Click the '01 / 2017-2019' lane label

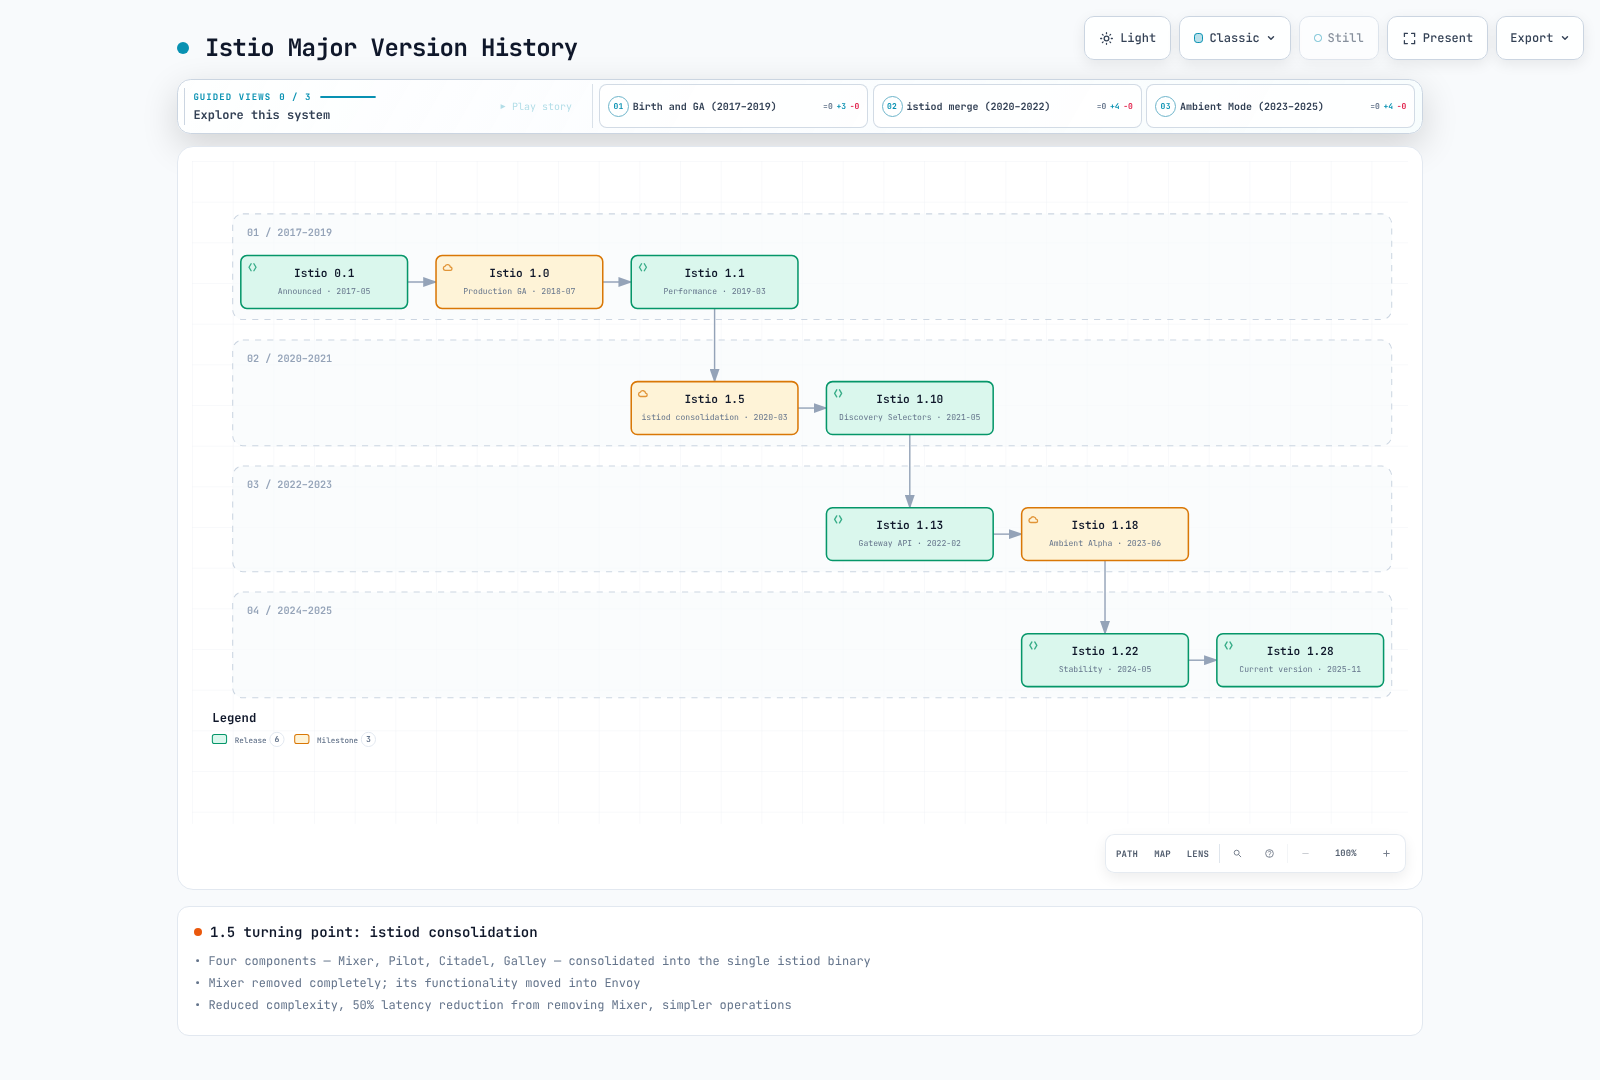coord(289,232)
